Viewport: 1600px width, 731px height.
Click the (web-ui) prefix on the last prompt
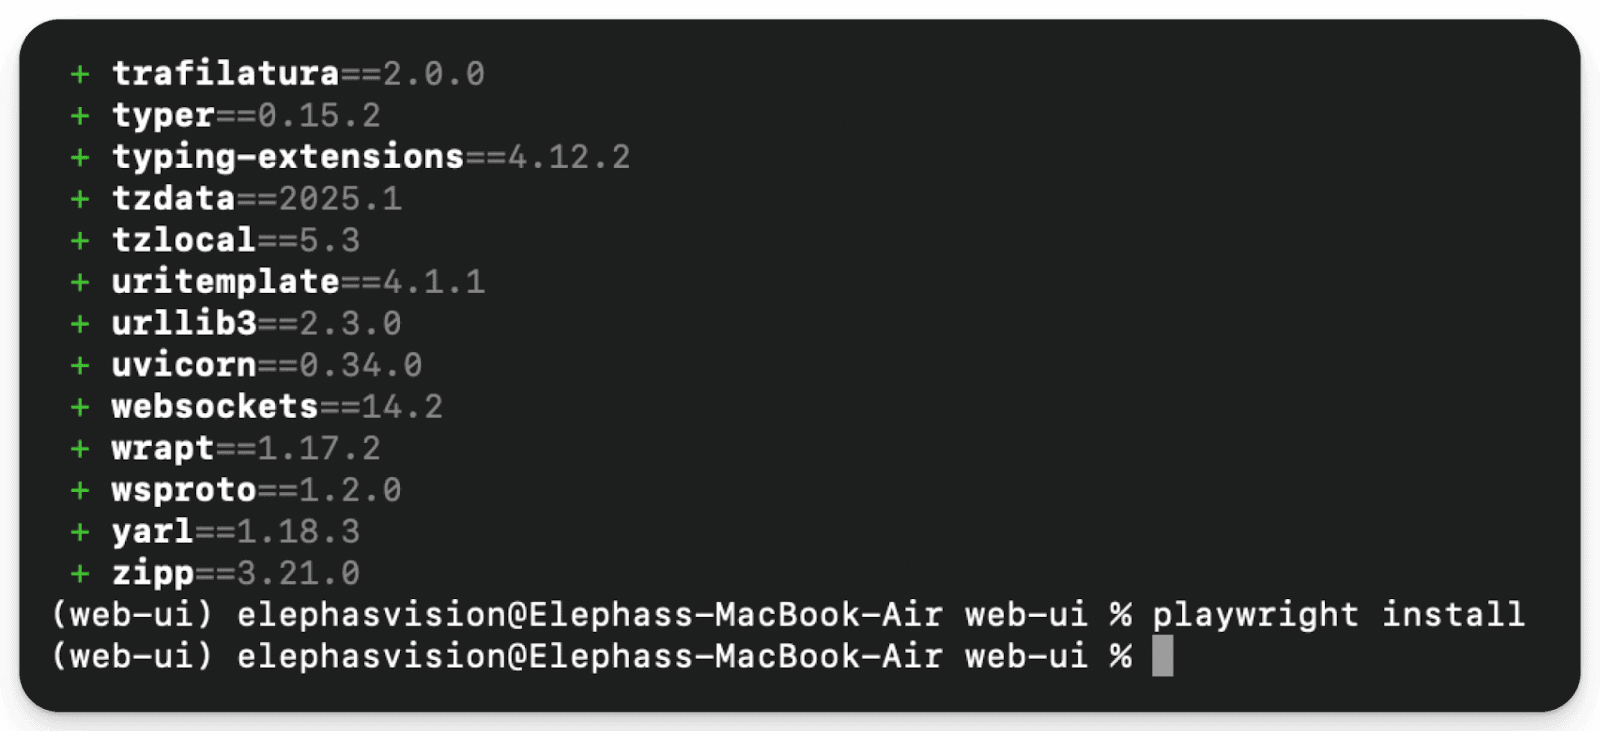tap(132, 656)
